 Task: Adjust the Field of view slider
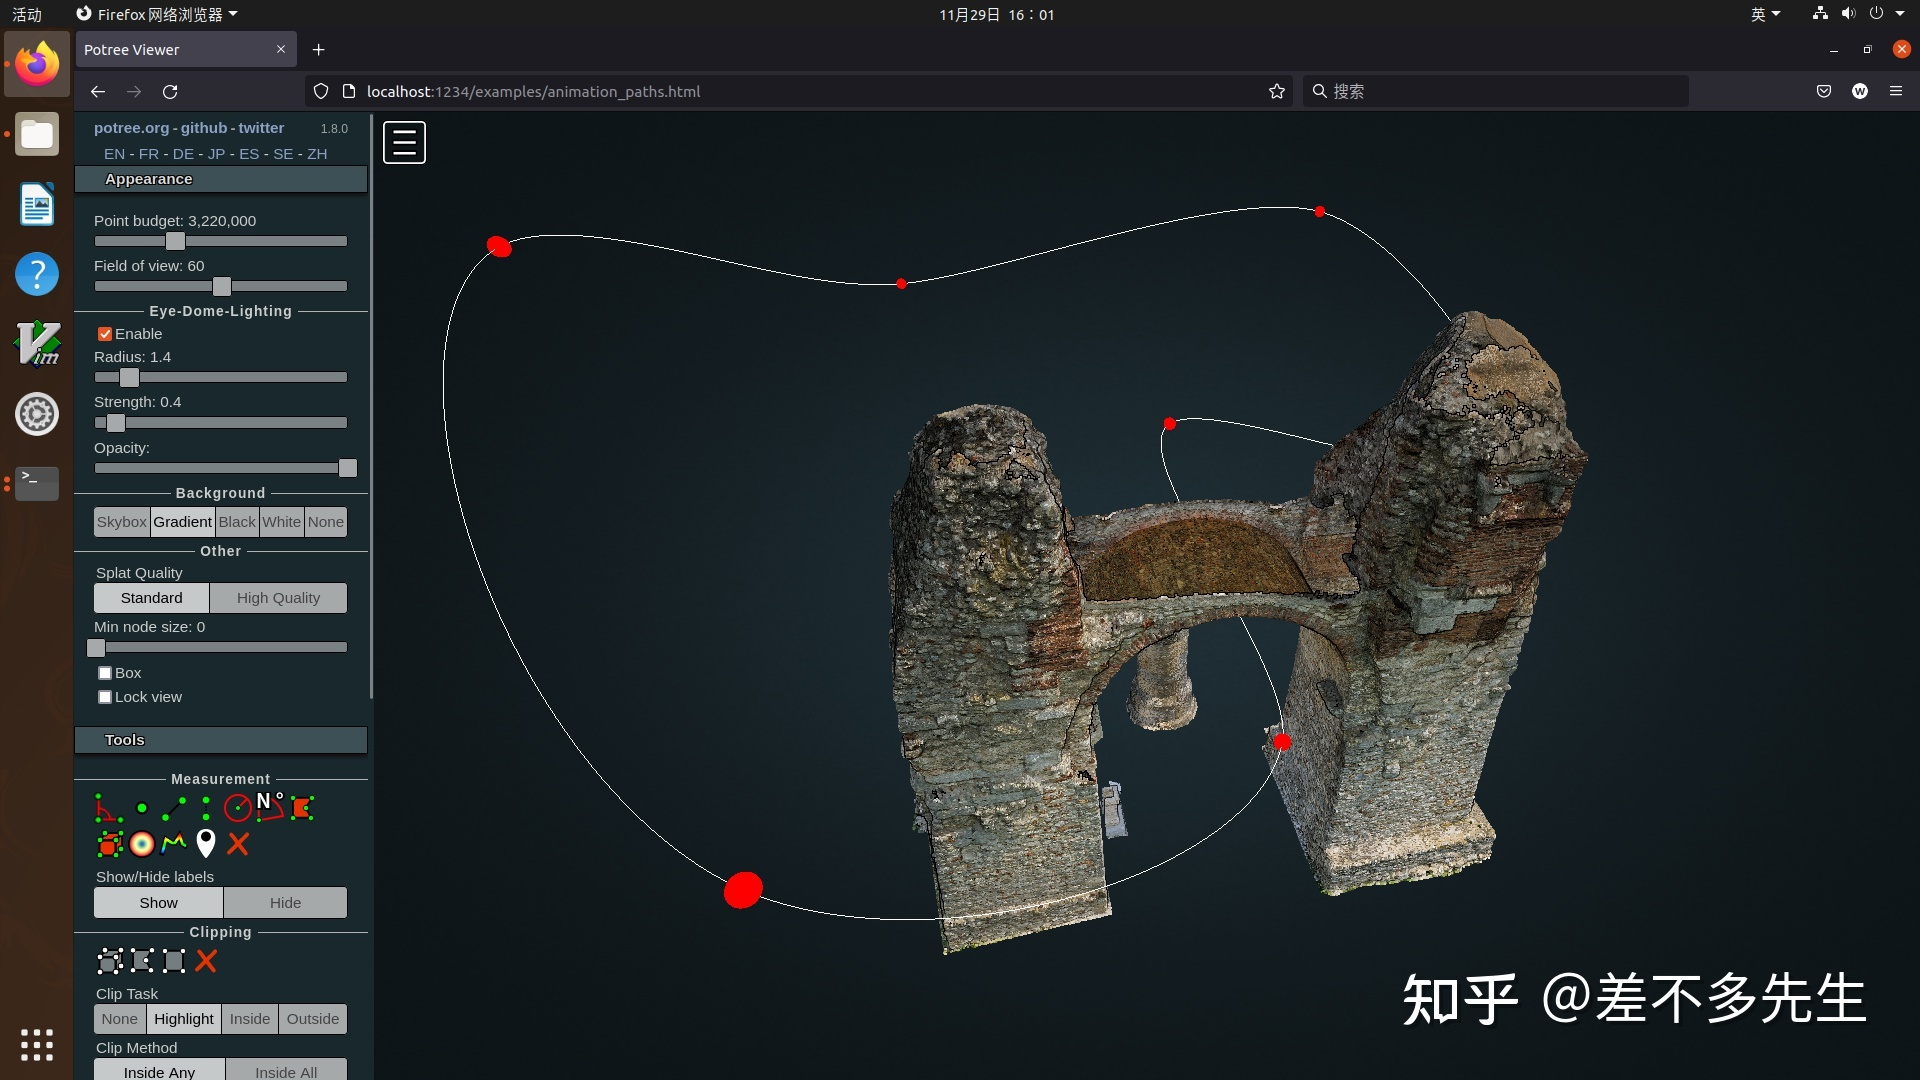click(222, 287)
